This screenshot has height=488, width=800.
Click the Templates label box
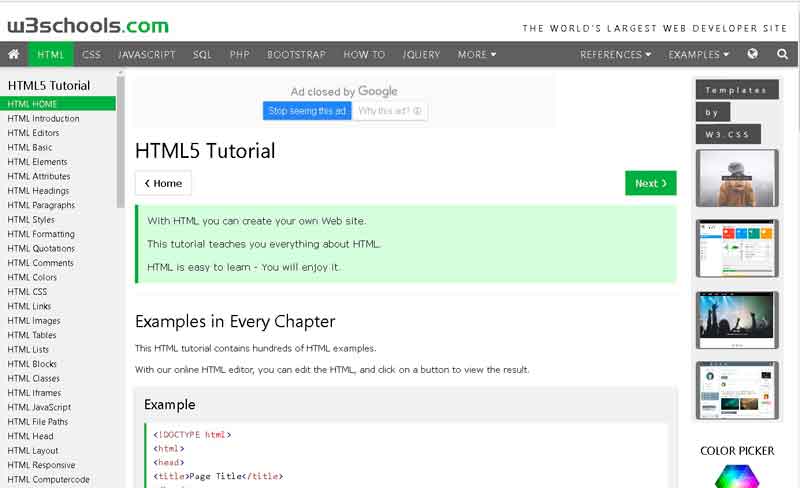737,90
